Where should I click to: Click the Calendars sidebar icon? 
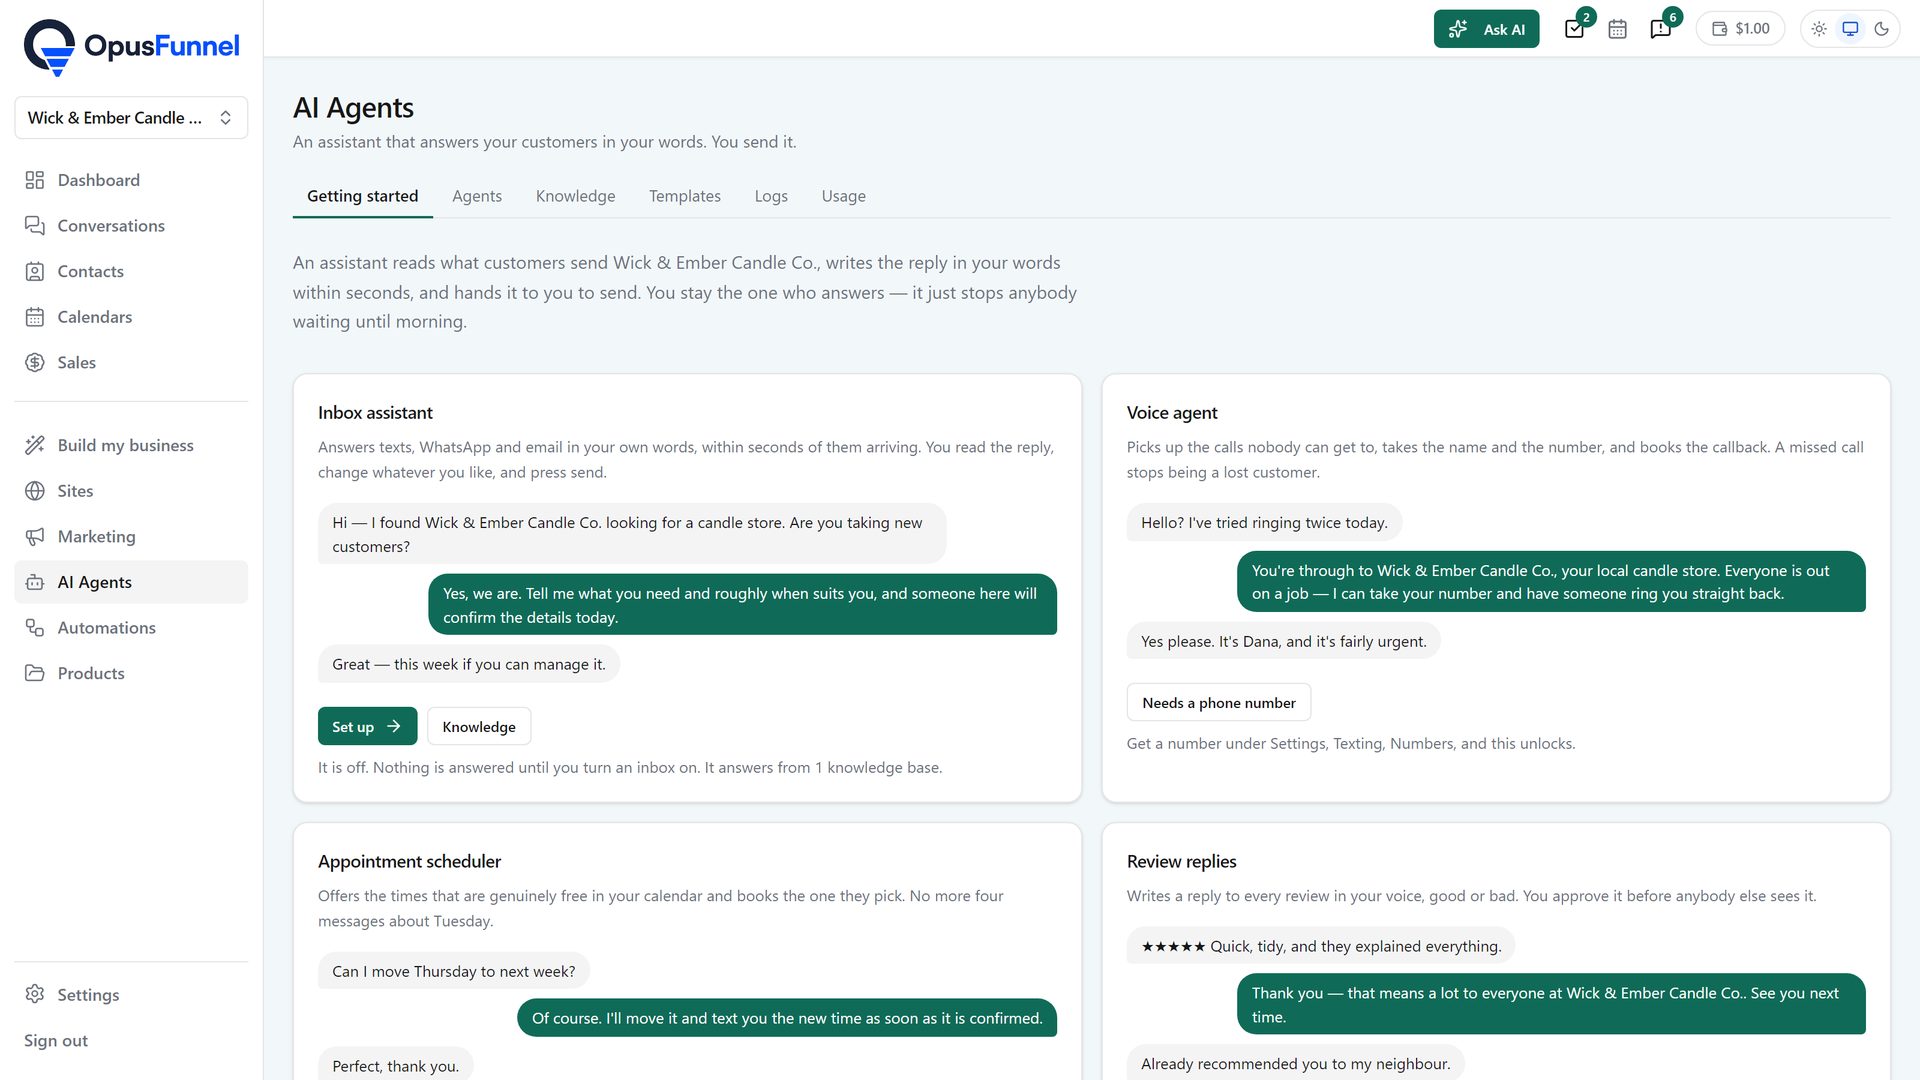pos(35,317)
